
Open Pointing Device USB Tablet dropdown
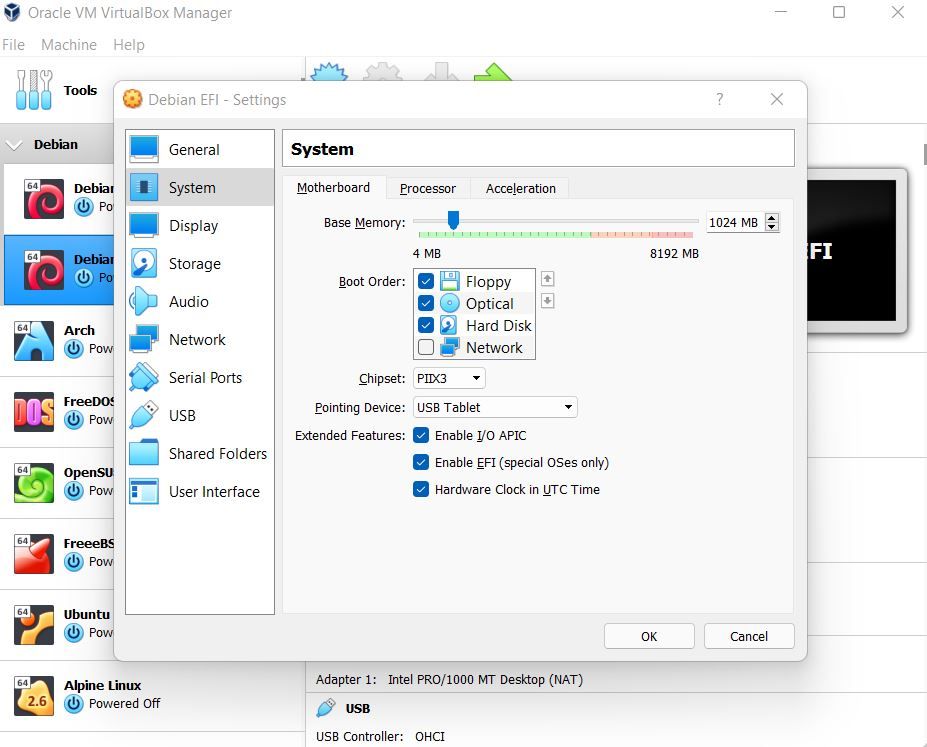click(x=495, y=407)
